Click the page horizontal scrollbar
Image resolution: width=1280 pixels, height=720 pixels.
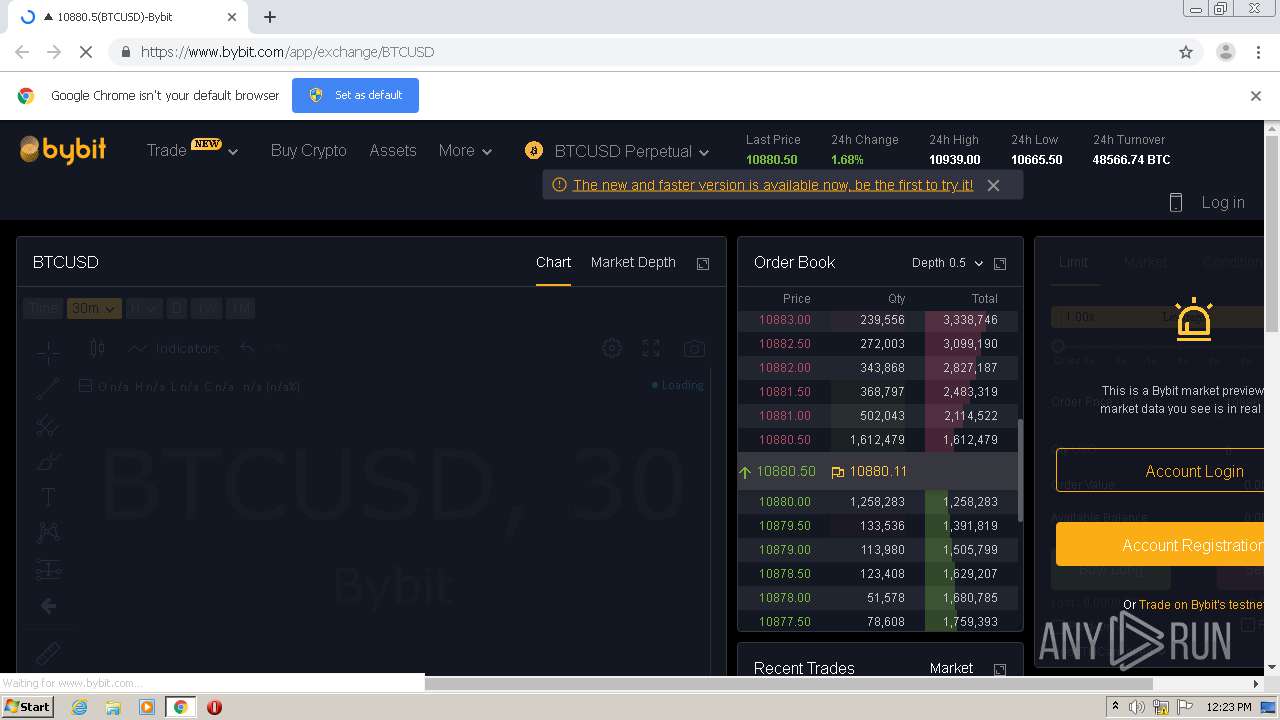[x=789, y=684]
